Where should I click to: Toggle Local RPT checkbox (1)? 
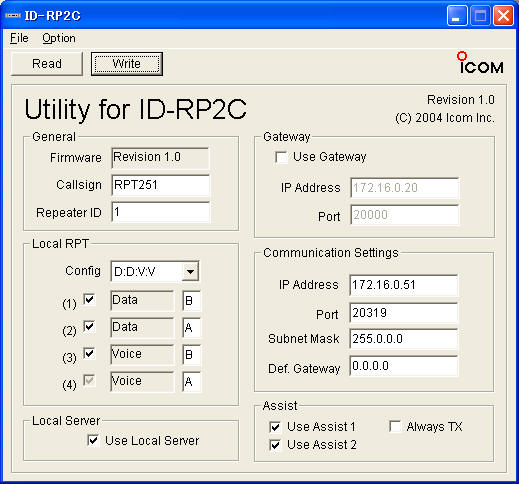[89, 299]
